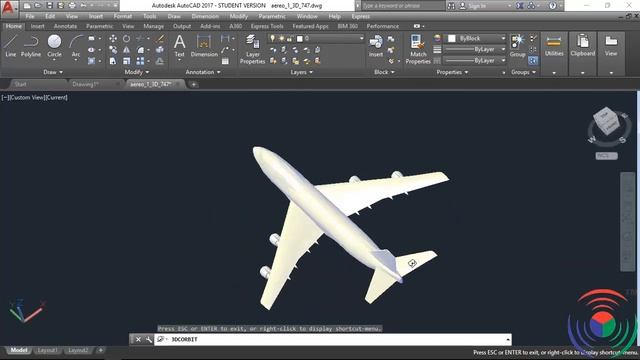Screen dimensions: 640x360
Task: Open the linetype ByLayer dropdown
Action: point(503,60)
